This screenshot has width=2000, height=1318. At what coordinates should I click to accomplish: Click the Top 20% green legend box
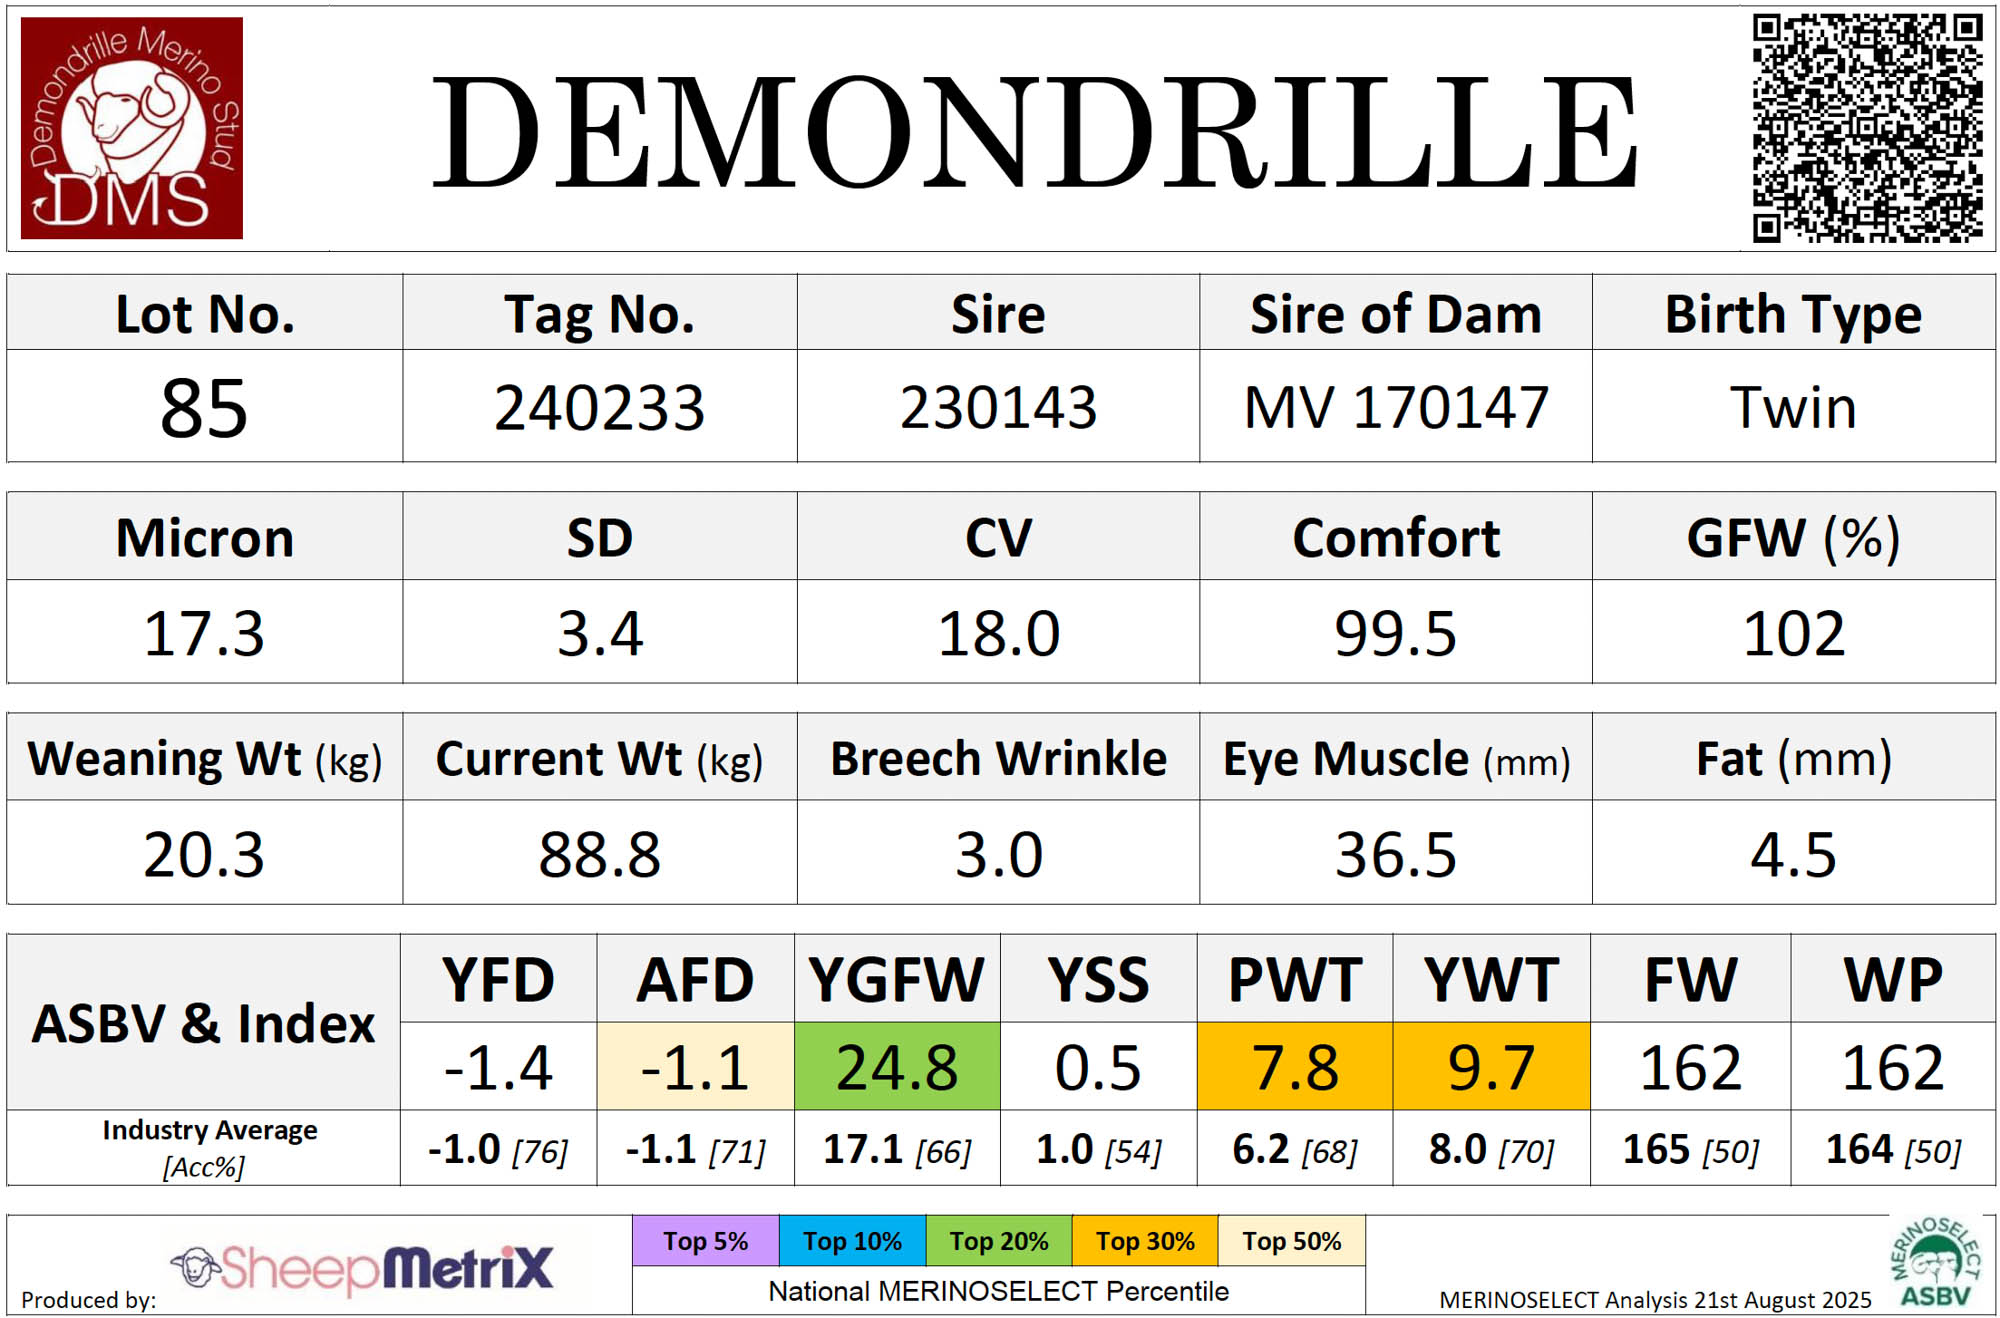[998, 1241]
